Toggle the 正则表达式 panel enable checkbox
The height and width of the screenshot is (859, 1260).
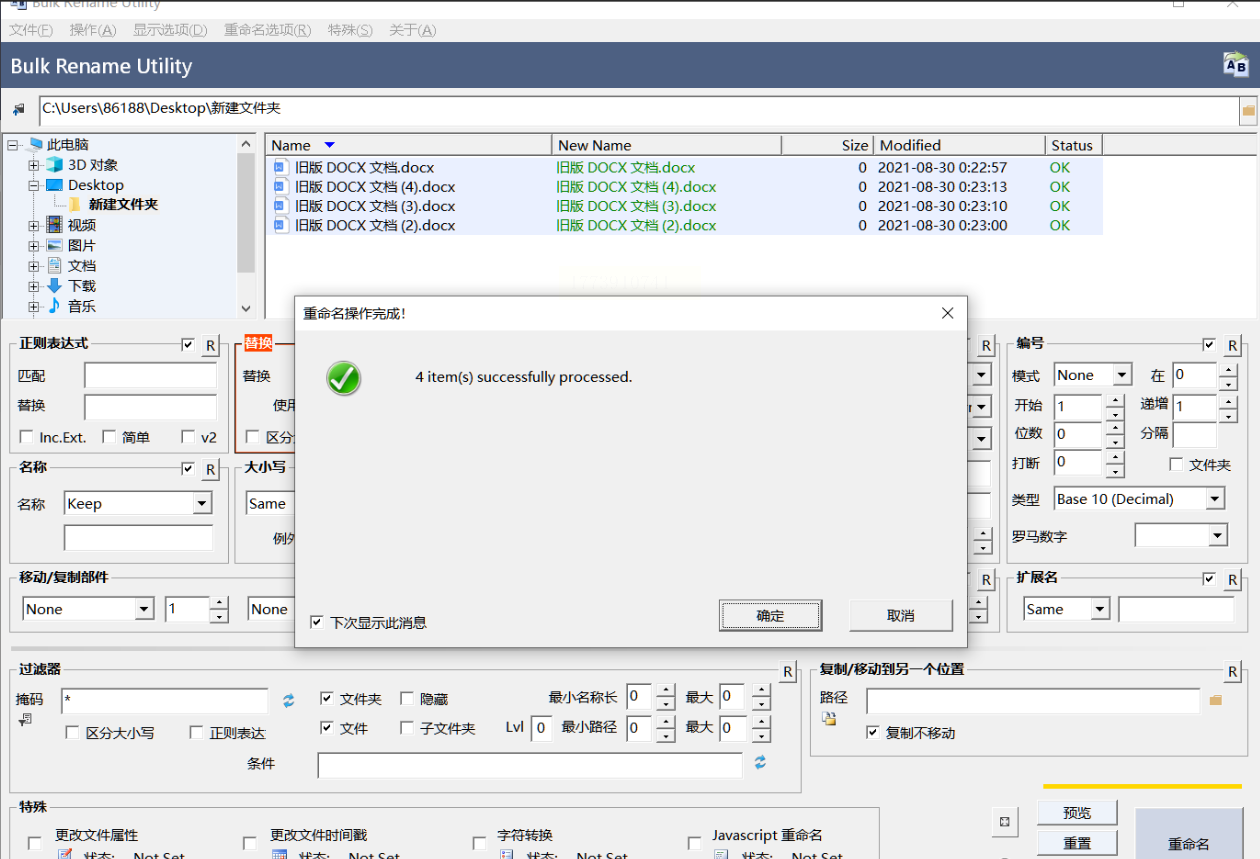click(188, 345)
